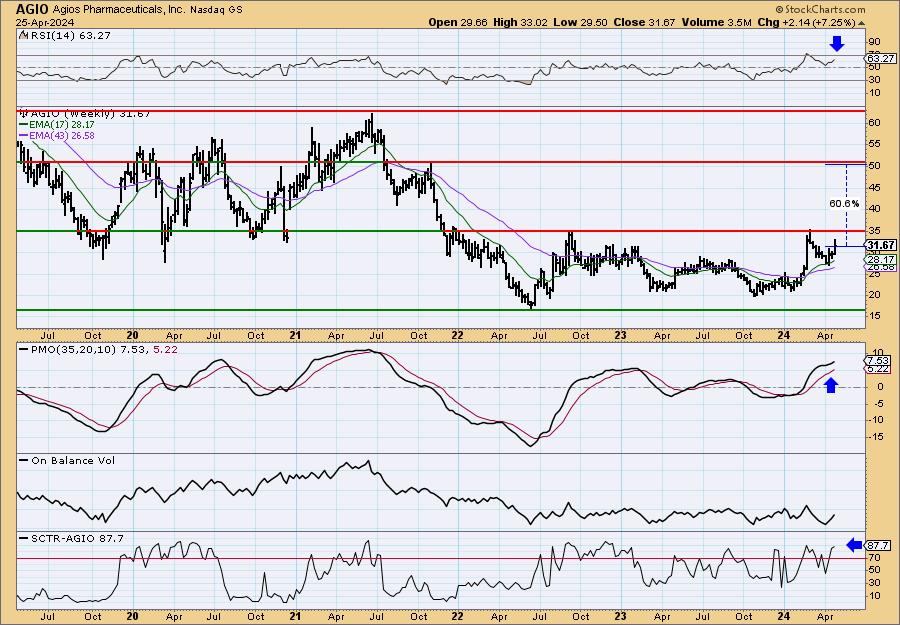
Task: Click the 60 level on price axis
Action: 874,122
